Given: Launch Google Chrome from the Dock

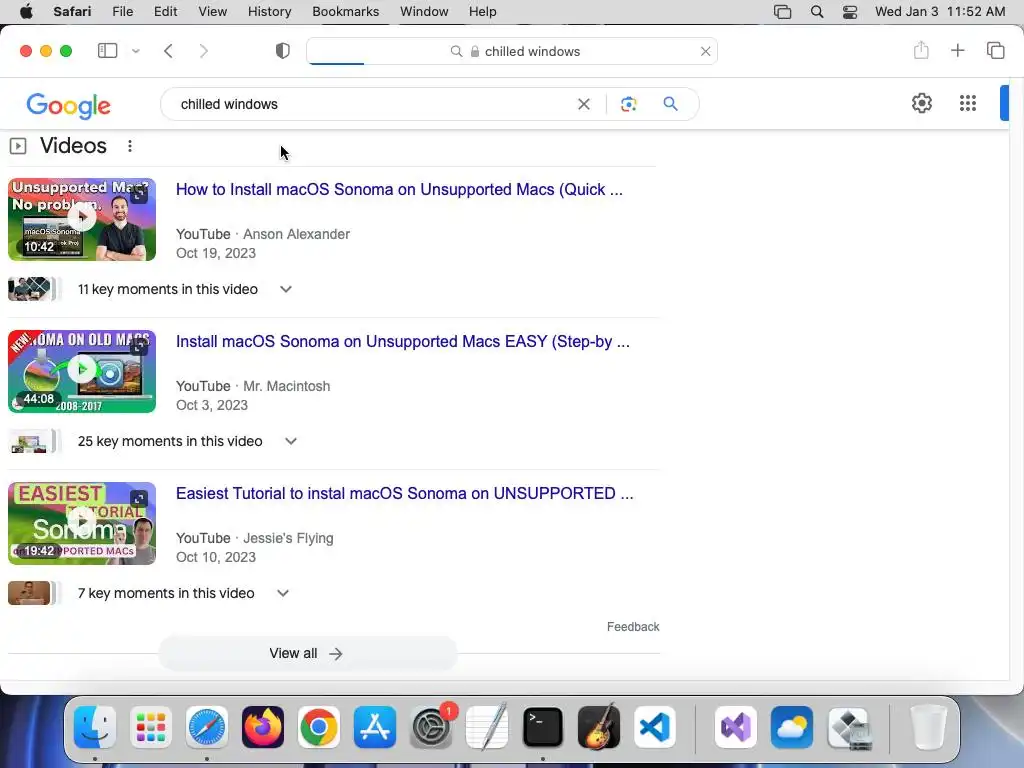Looking at the screenshot, I should pyautogui.click(x=319, y=727).
